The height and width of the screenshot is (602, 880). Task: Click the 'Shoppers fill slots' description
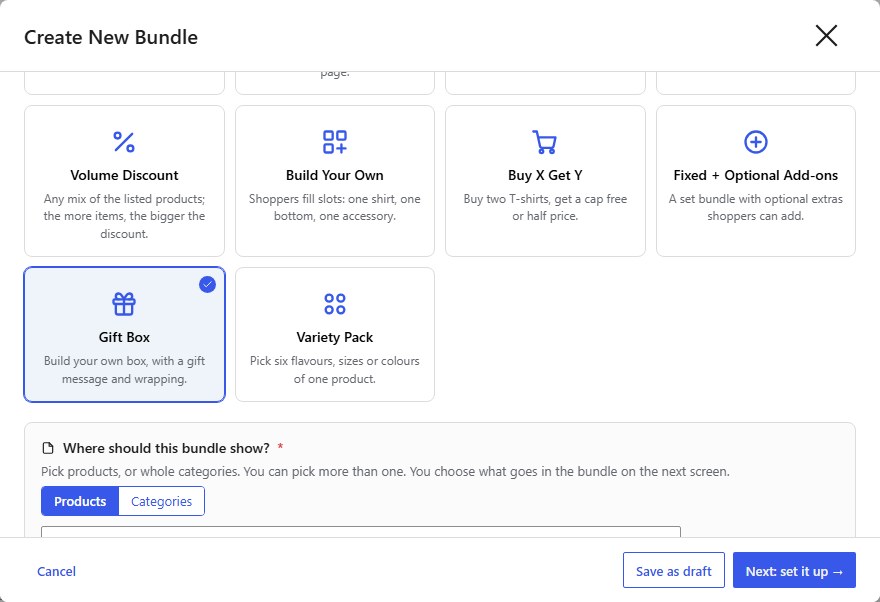click(x=334, y=208)
